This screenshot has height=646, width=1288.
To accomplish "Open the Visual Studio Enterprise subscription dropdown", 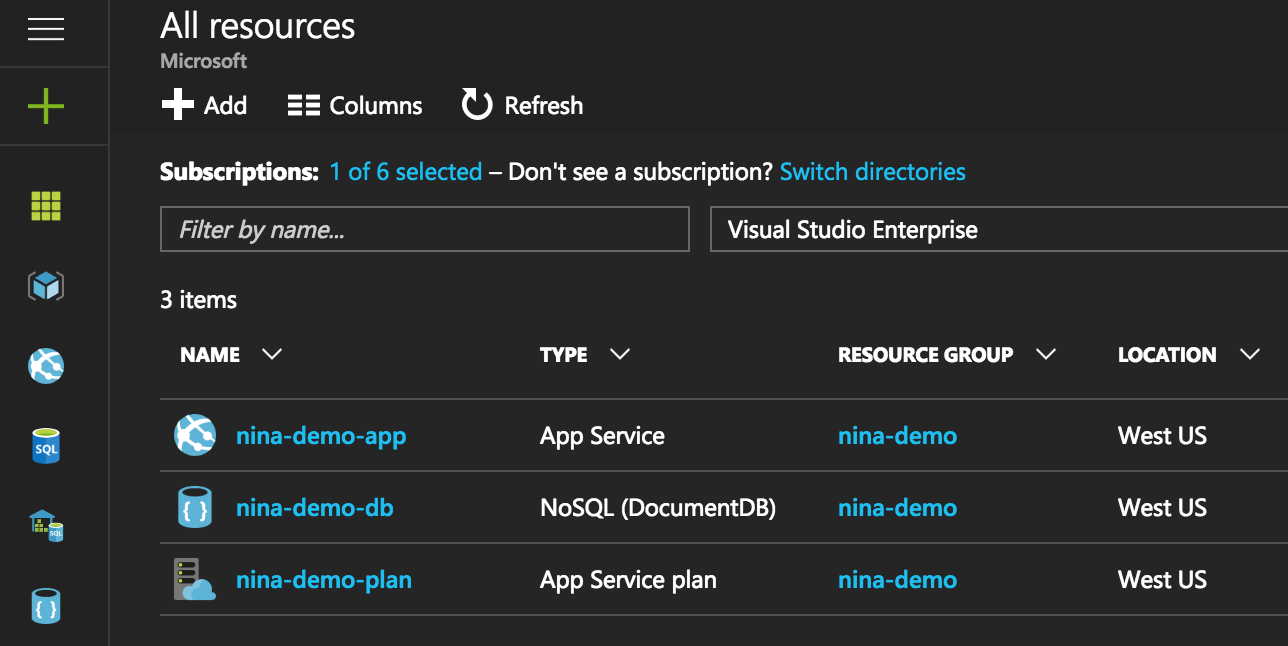I will (x=998, y=230).
